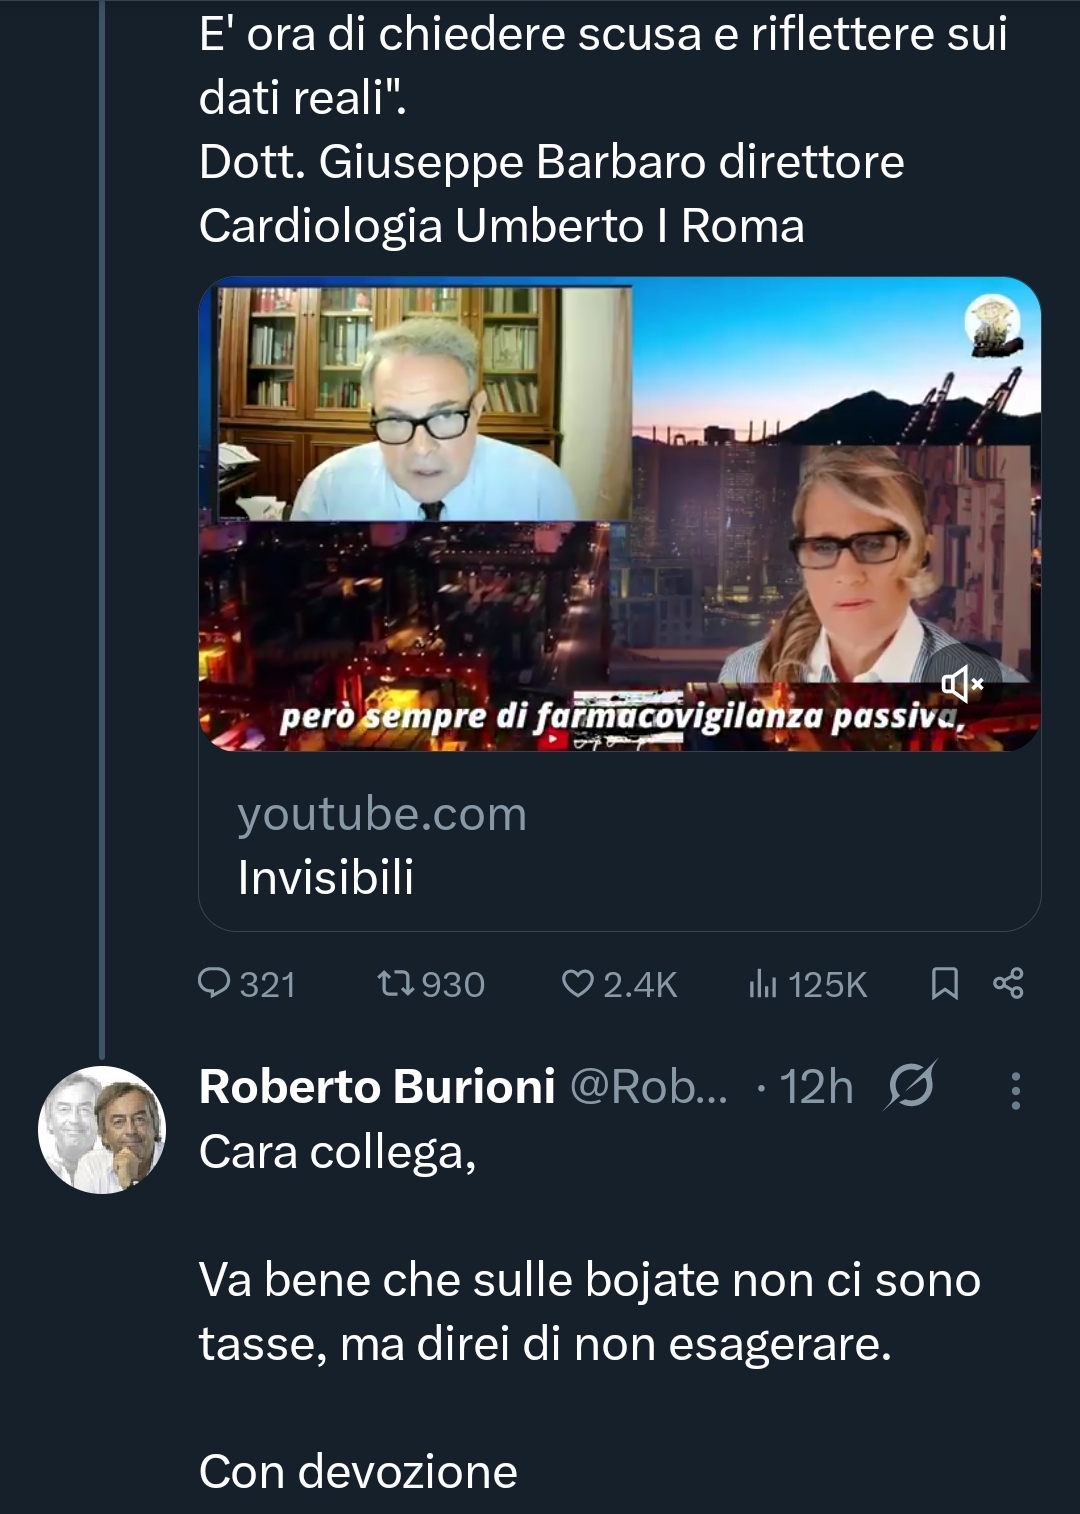Tap the 2.4K likes count
The image size is (1080, 1514).
(x=640, y=985)
